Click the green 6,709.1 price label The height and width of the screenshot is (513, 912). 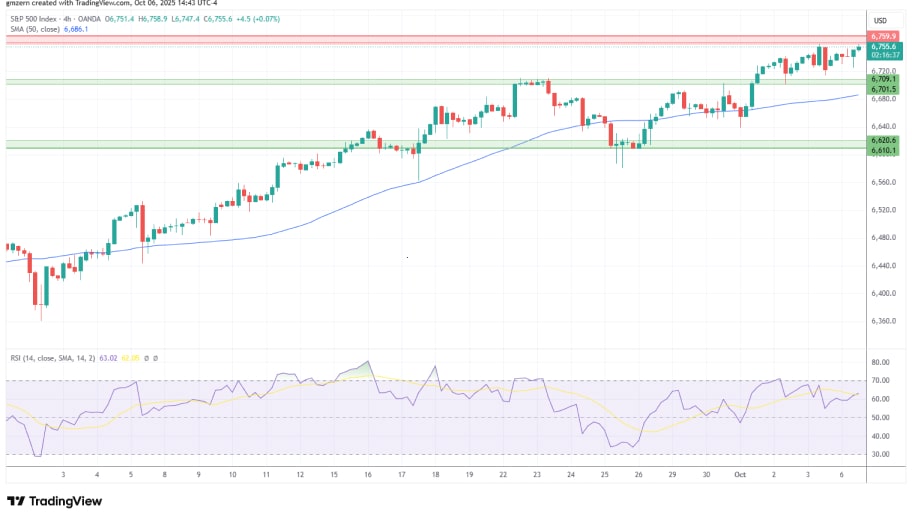(883, 79)
